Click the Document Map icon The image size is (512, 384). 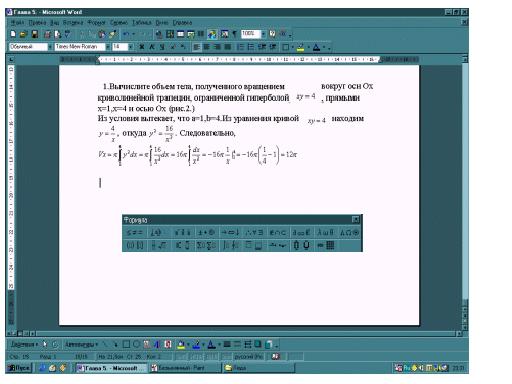224,34
